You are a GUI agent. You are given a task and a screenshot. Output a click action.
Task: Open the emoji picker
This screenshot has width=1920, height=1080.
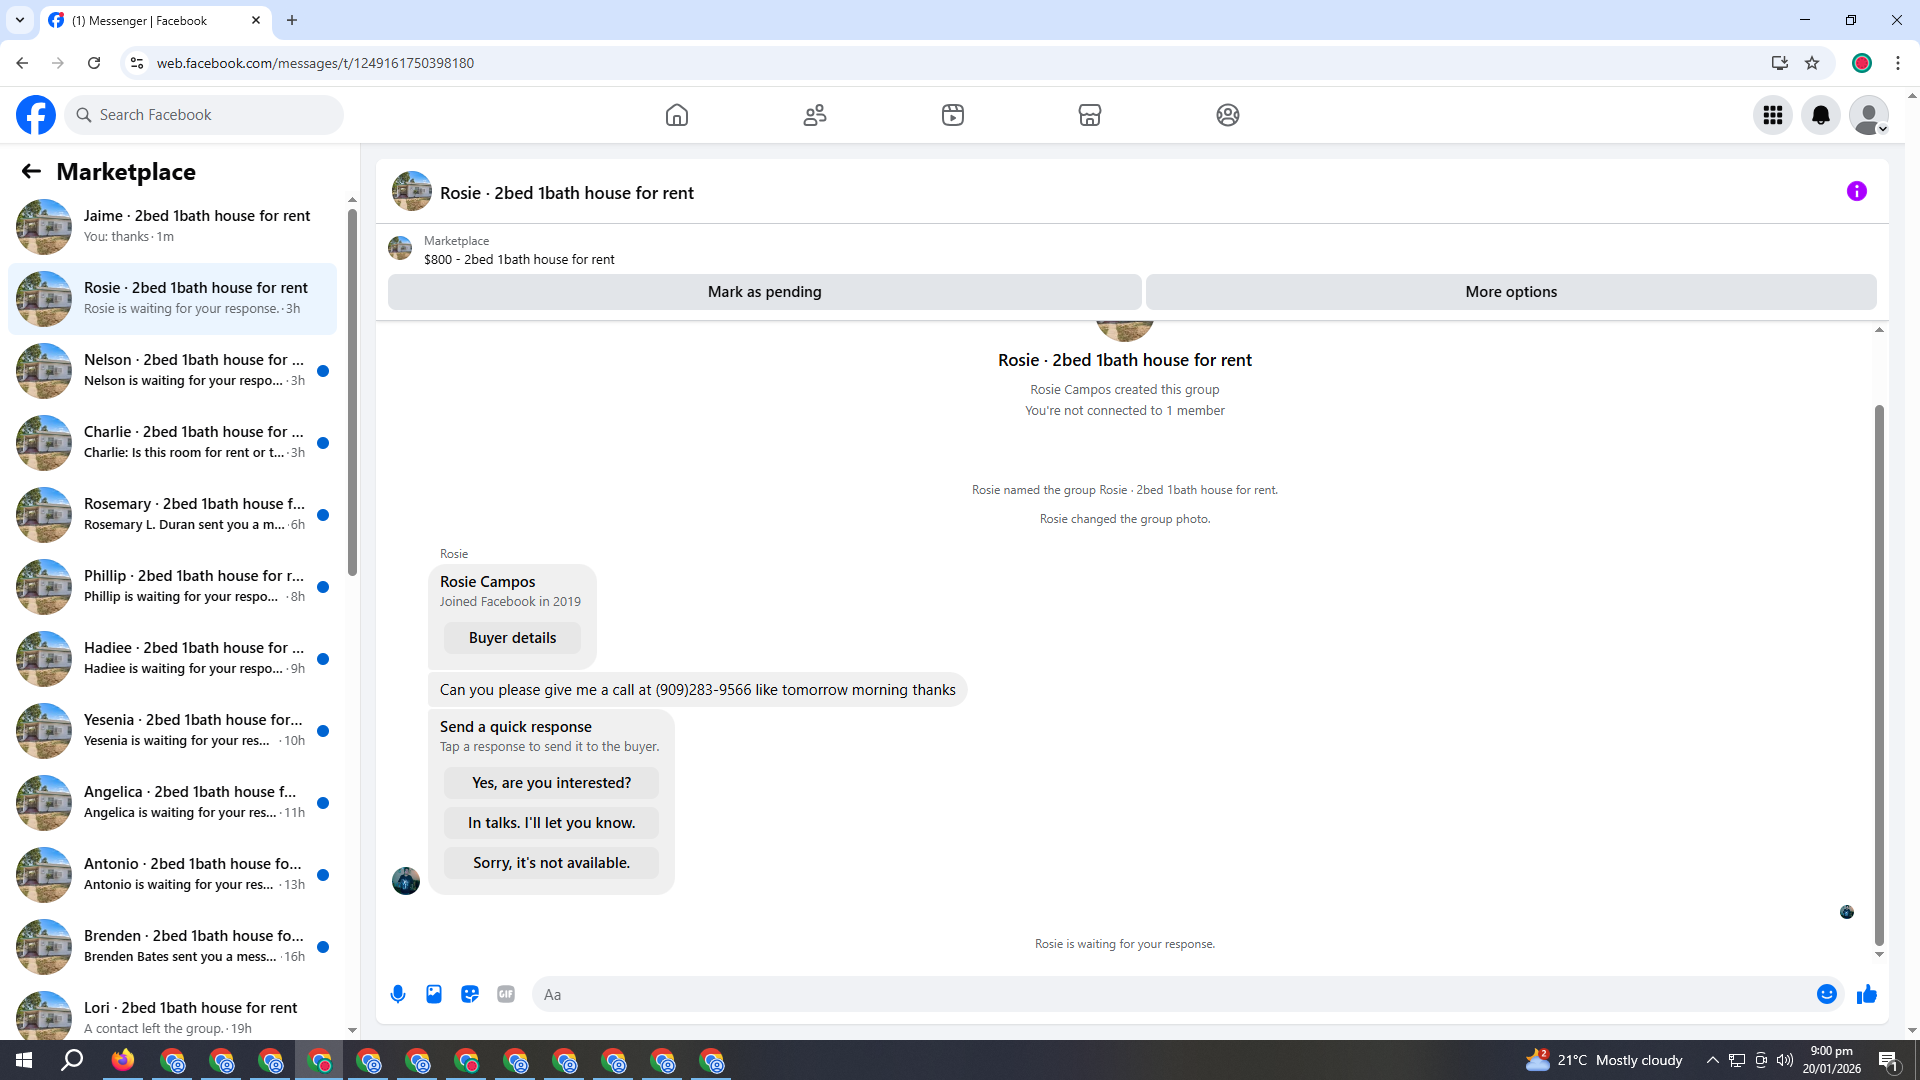click(x=1827, y=994)
